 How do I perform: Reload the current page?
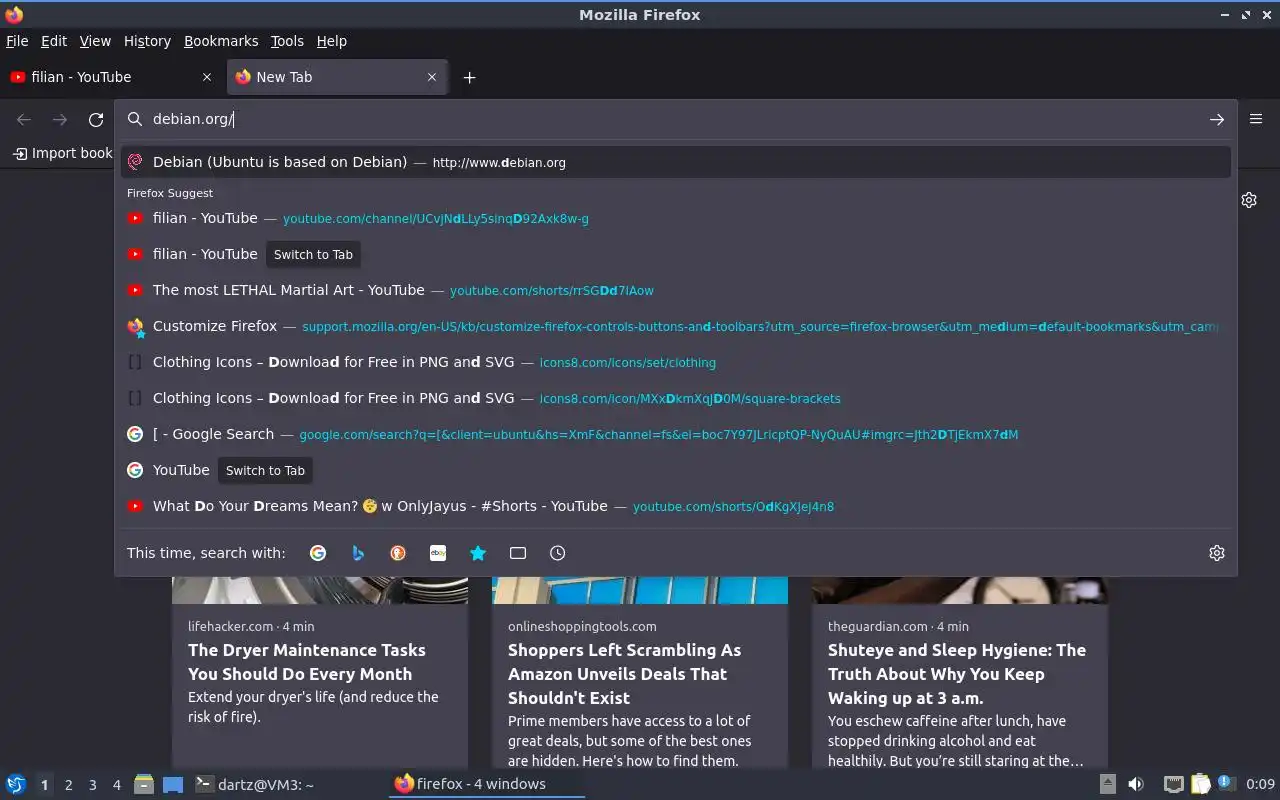click(96, 120)
